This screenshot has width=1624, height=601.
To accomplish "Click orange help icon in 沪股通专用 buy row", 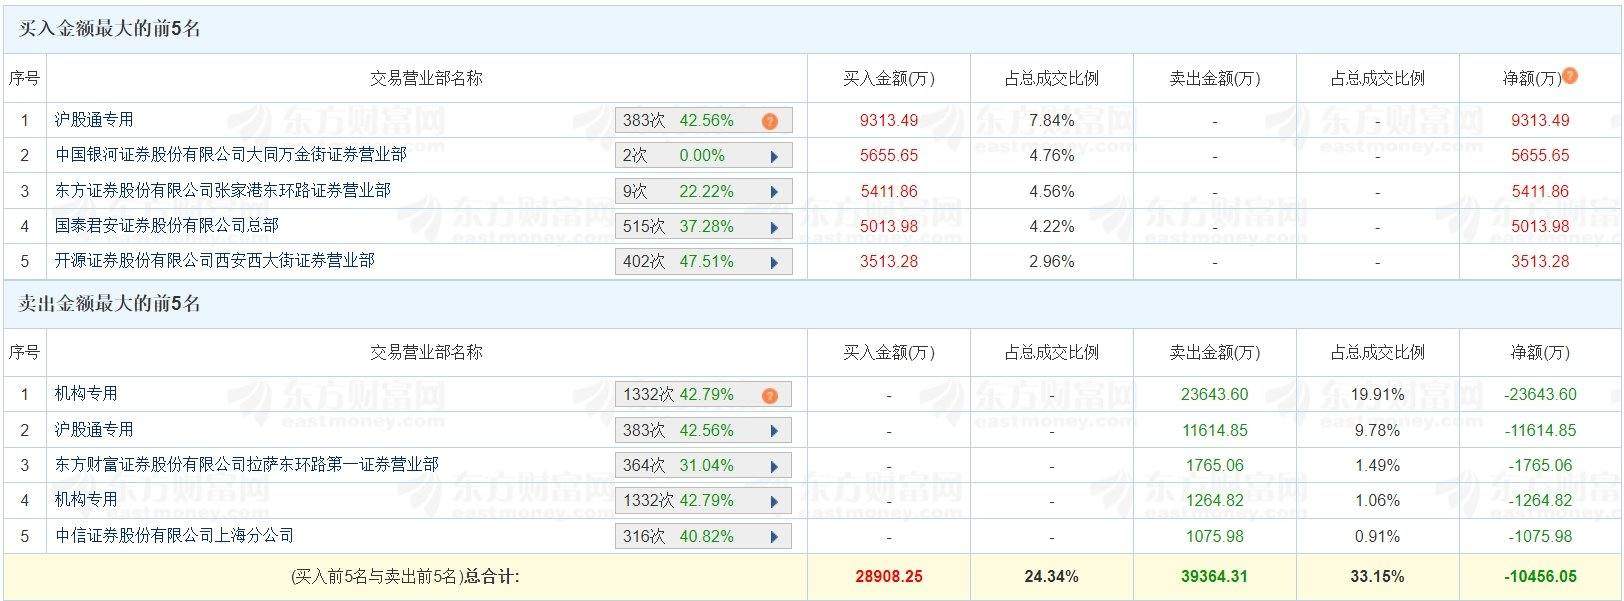I will point(769,121).
